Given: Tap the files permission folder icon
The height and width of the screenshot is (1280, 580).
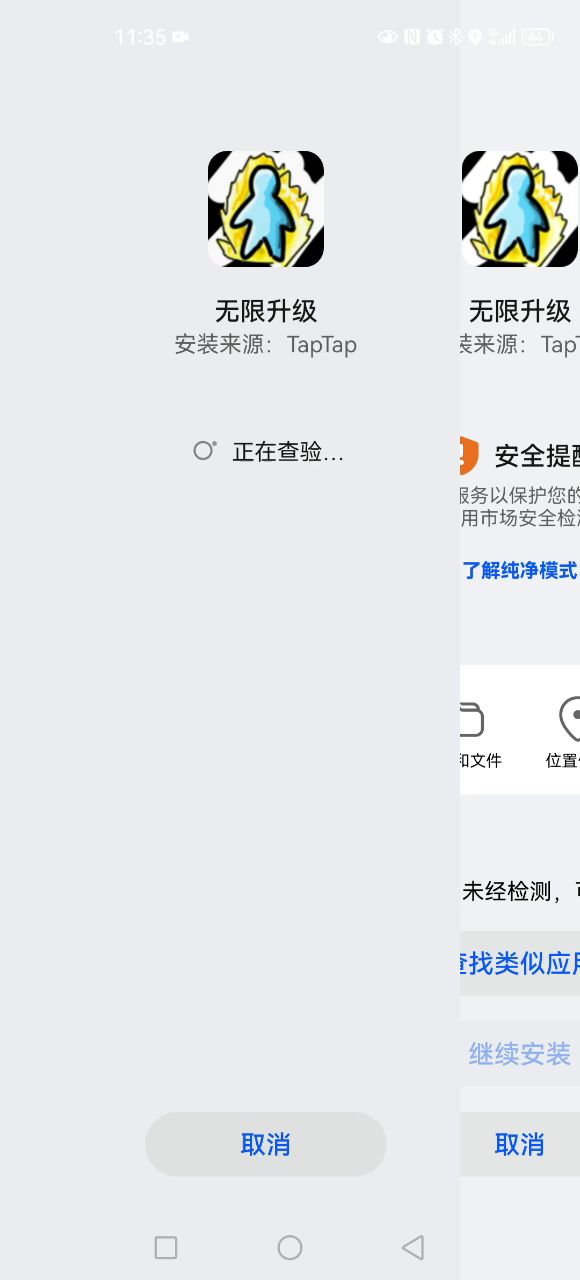Looking at the screenshot, I should (x=471, y=720).
